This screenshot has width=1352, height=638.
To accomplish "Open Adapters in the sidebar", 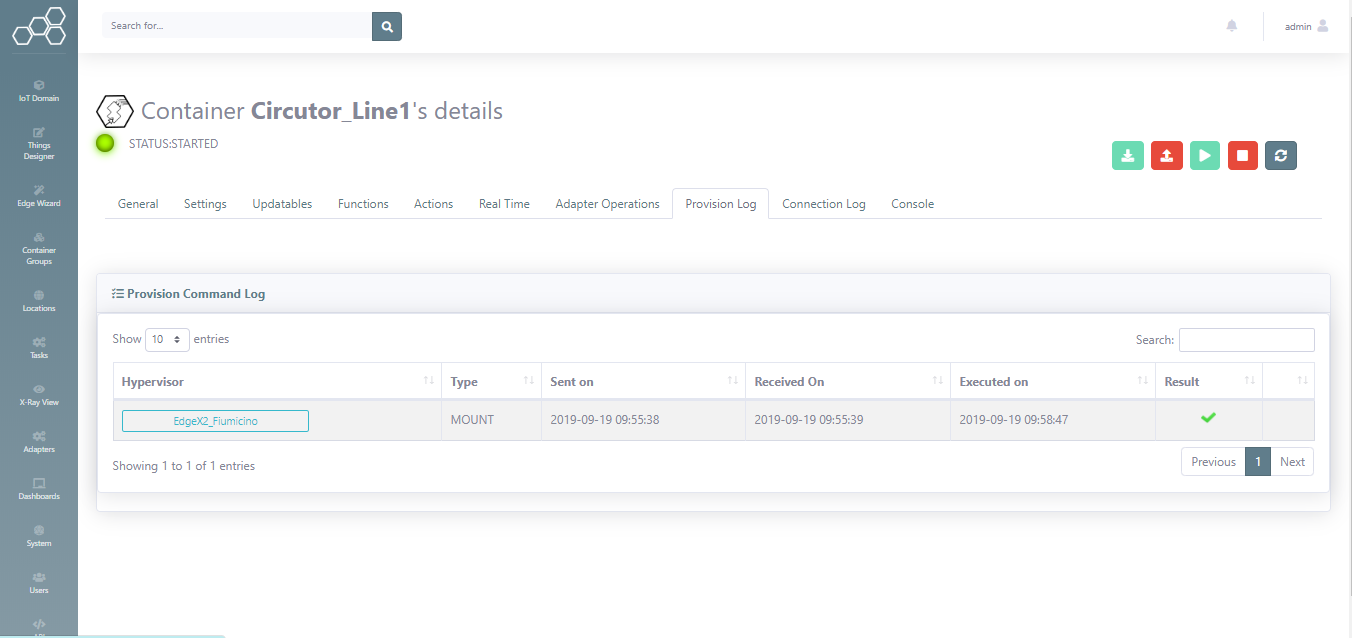I will tap(39, 442).
